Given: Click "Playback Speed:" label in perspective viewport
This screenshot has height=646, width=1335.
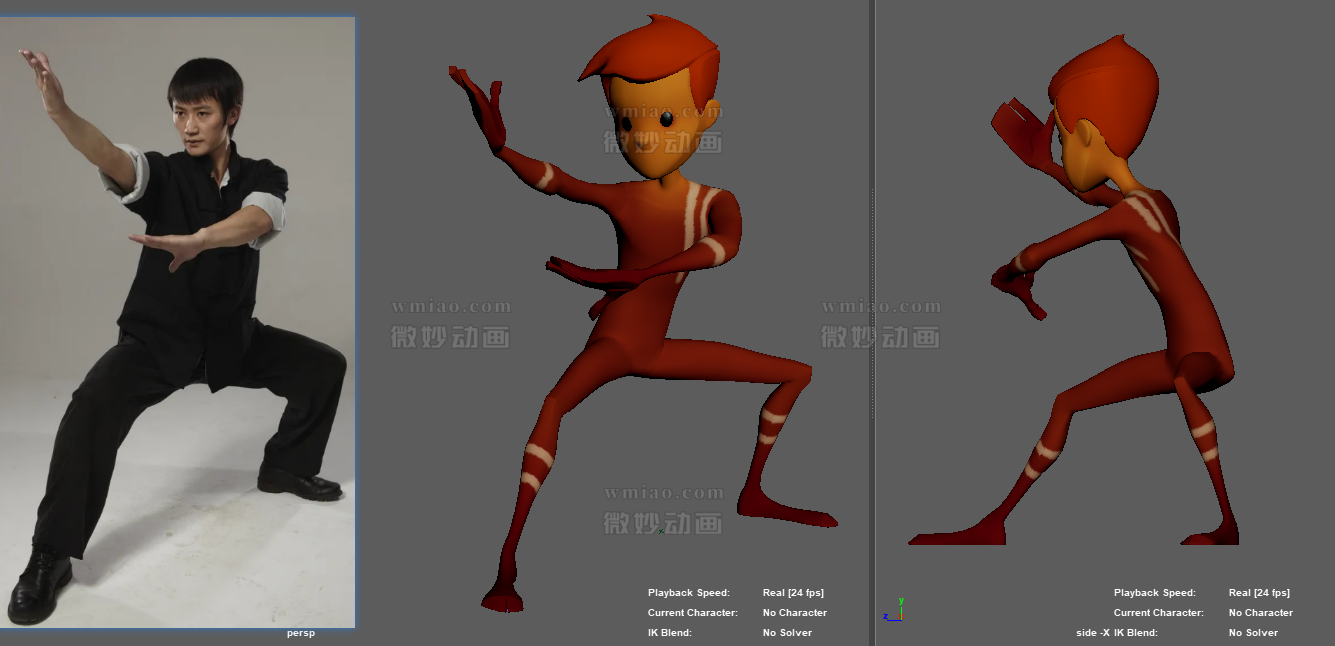Looking at the screenshot, I should click(688, 593).
